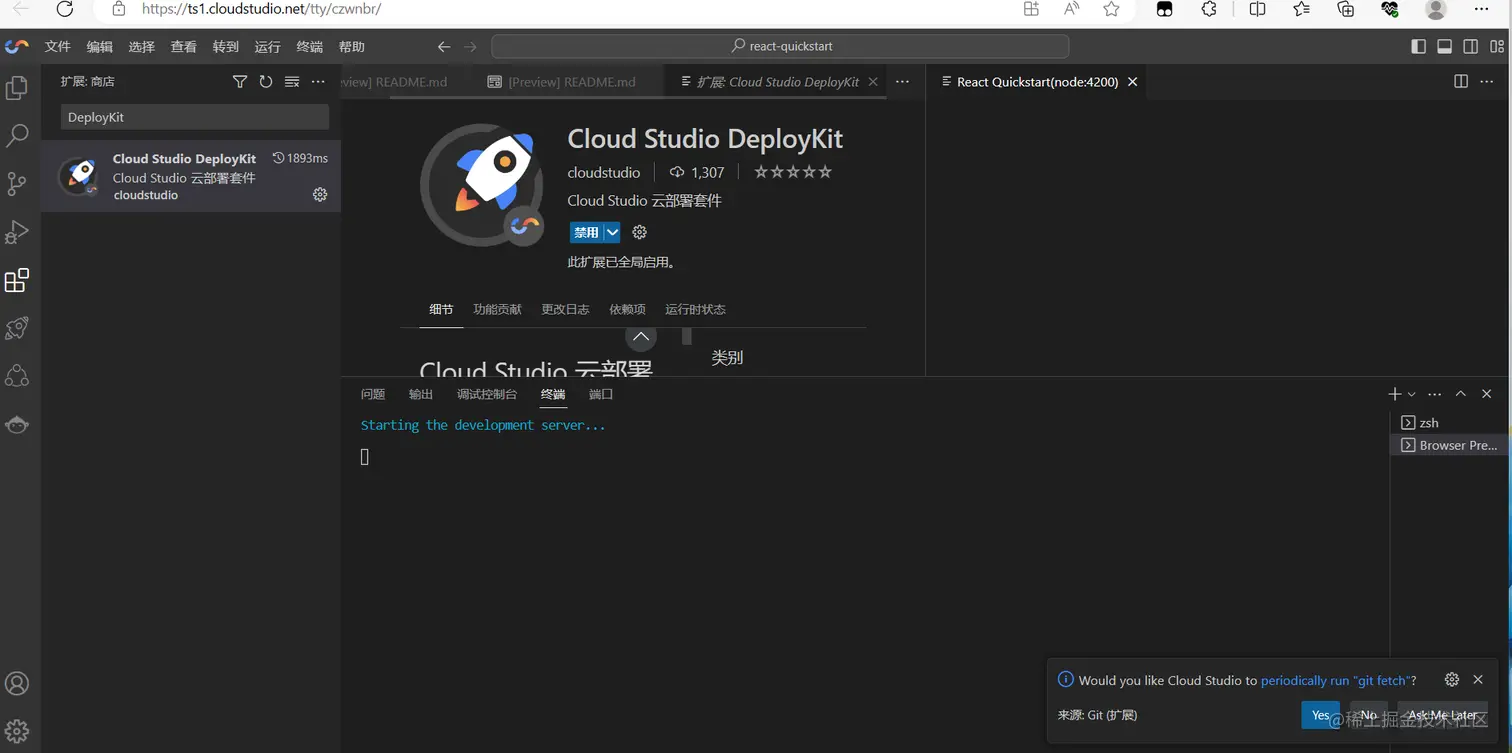This screenshot has width=1512, height=753.
Task: Open customize layout icon in title bar
Action: [x=1497, y=46]
